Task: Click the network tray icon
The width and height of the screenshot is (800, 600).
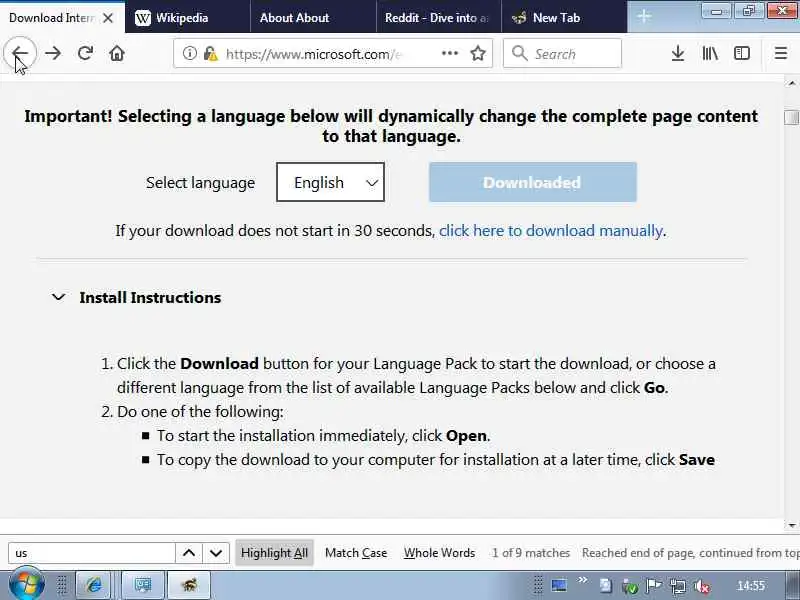Action: (678, 586)
